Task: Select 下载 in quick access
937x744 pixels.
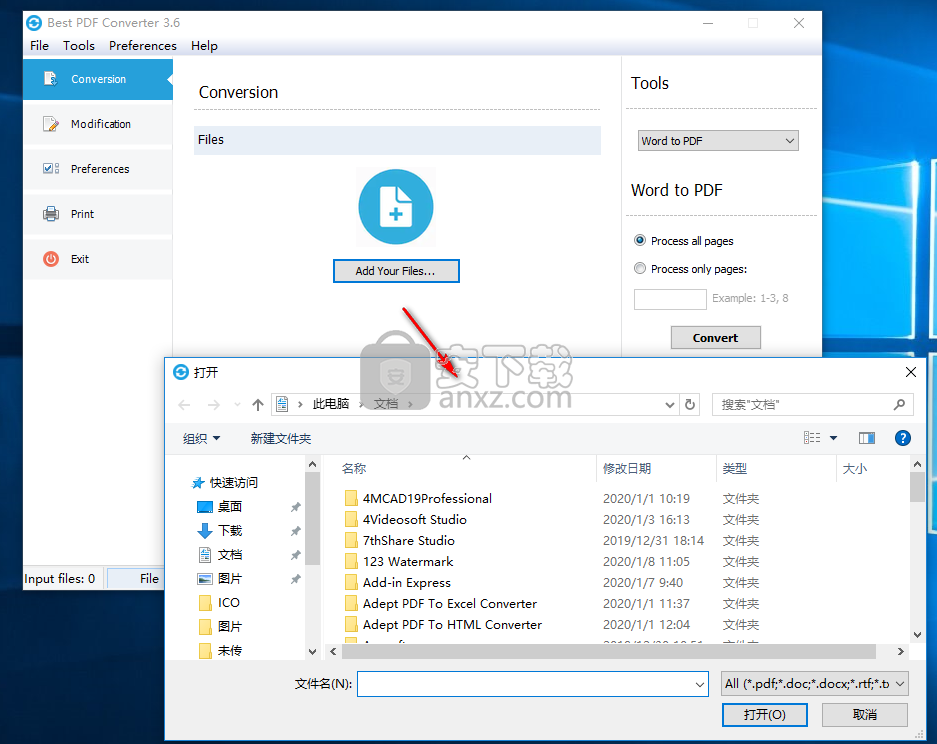Action: click(x=229, y=531)
